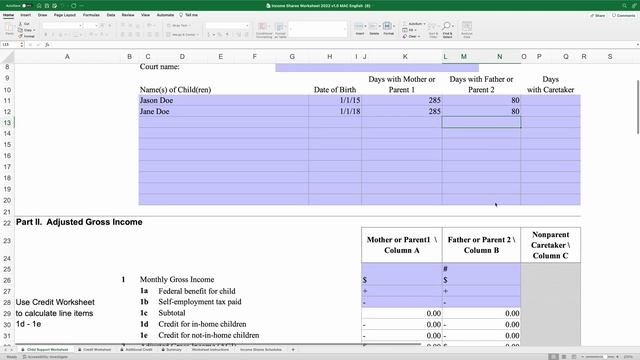Viewport: 640px width, 360px height.
Task: Select the Court name input cell
Action: tap(377, 67)
